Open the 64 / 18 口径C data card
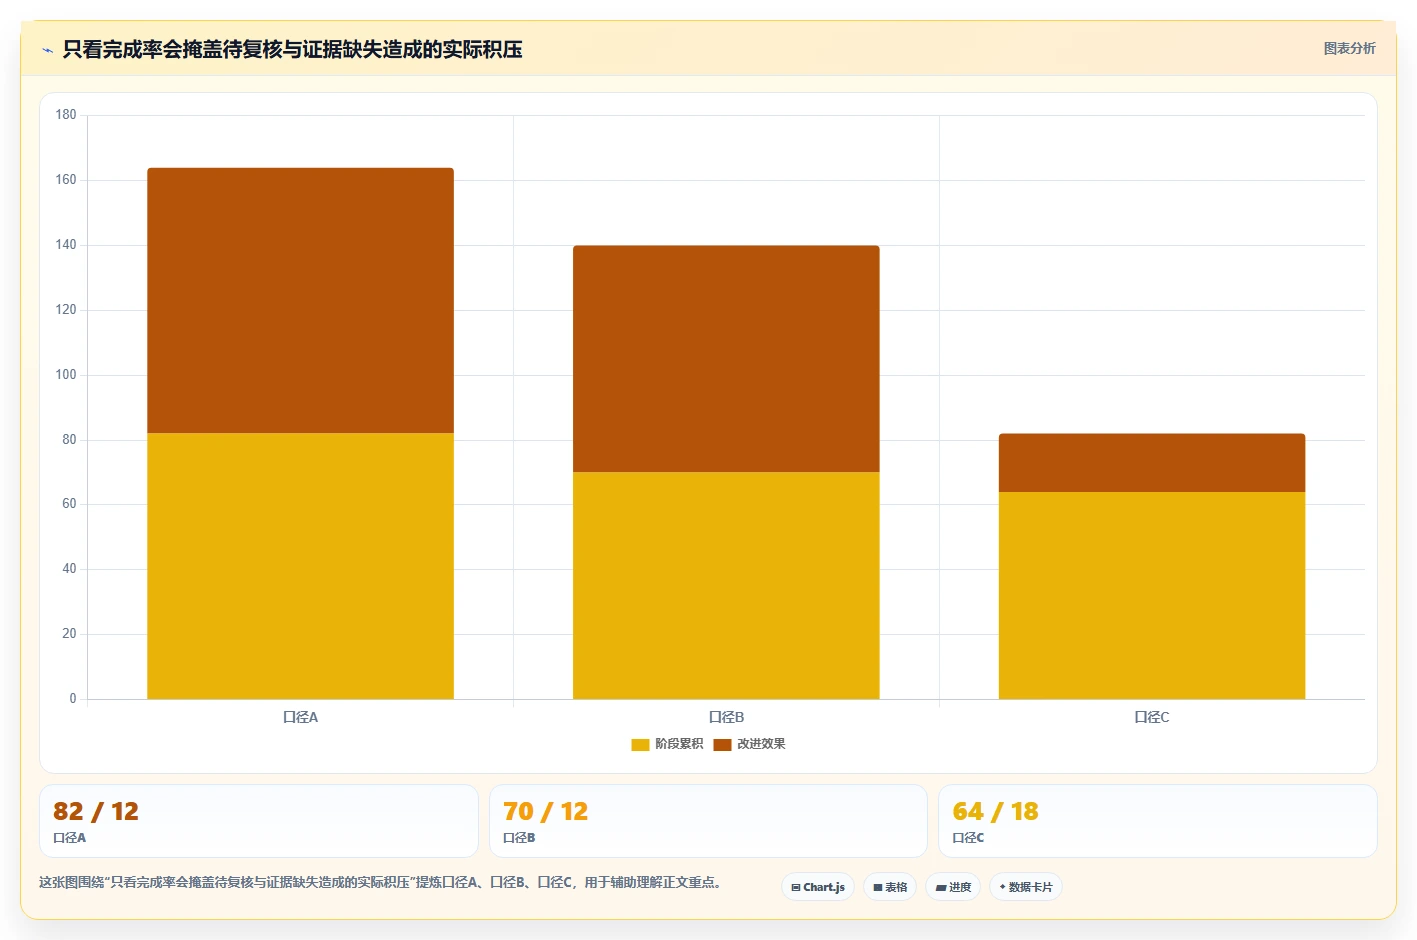The height and width of the screenshot is (940, 1417). (1158, 821)
